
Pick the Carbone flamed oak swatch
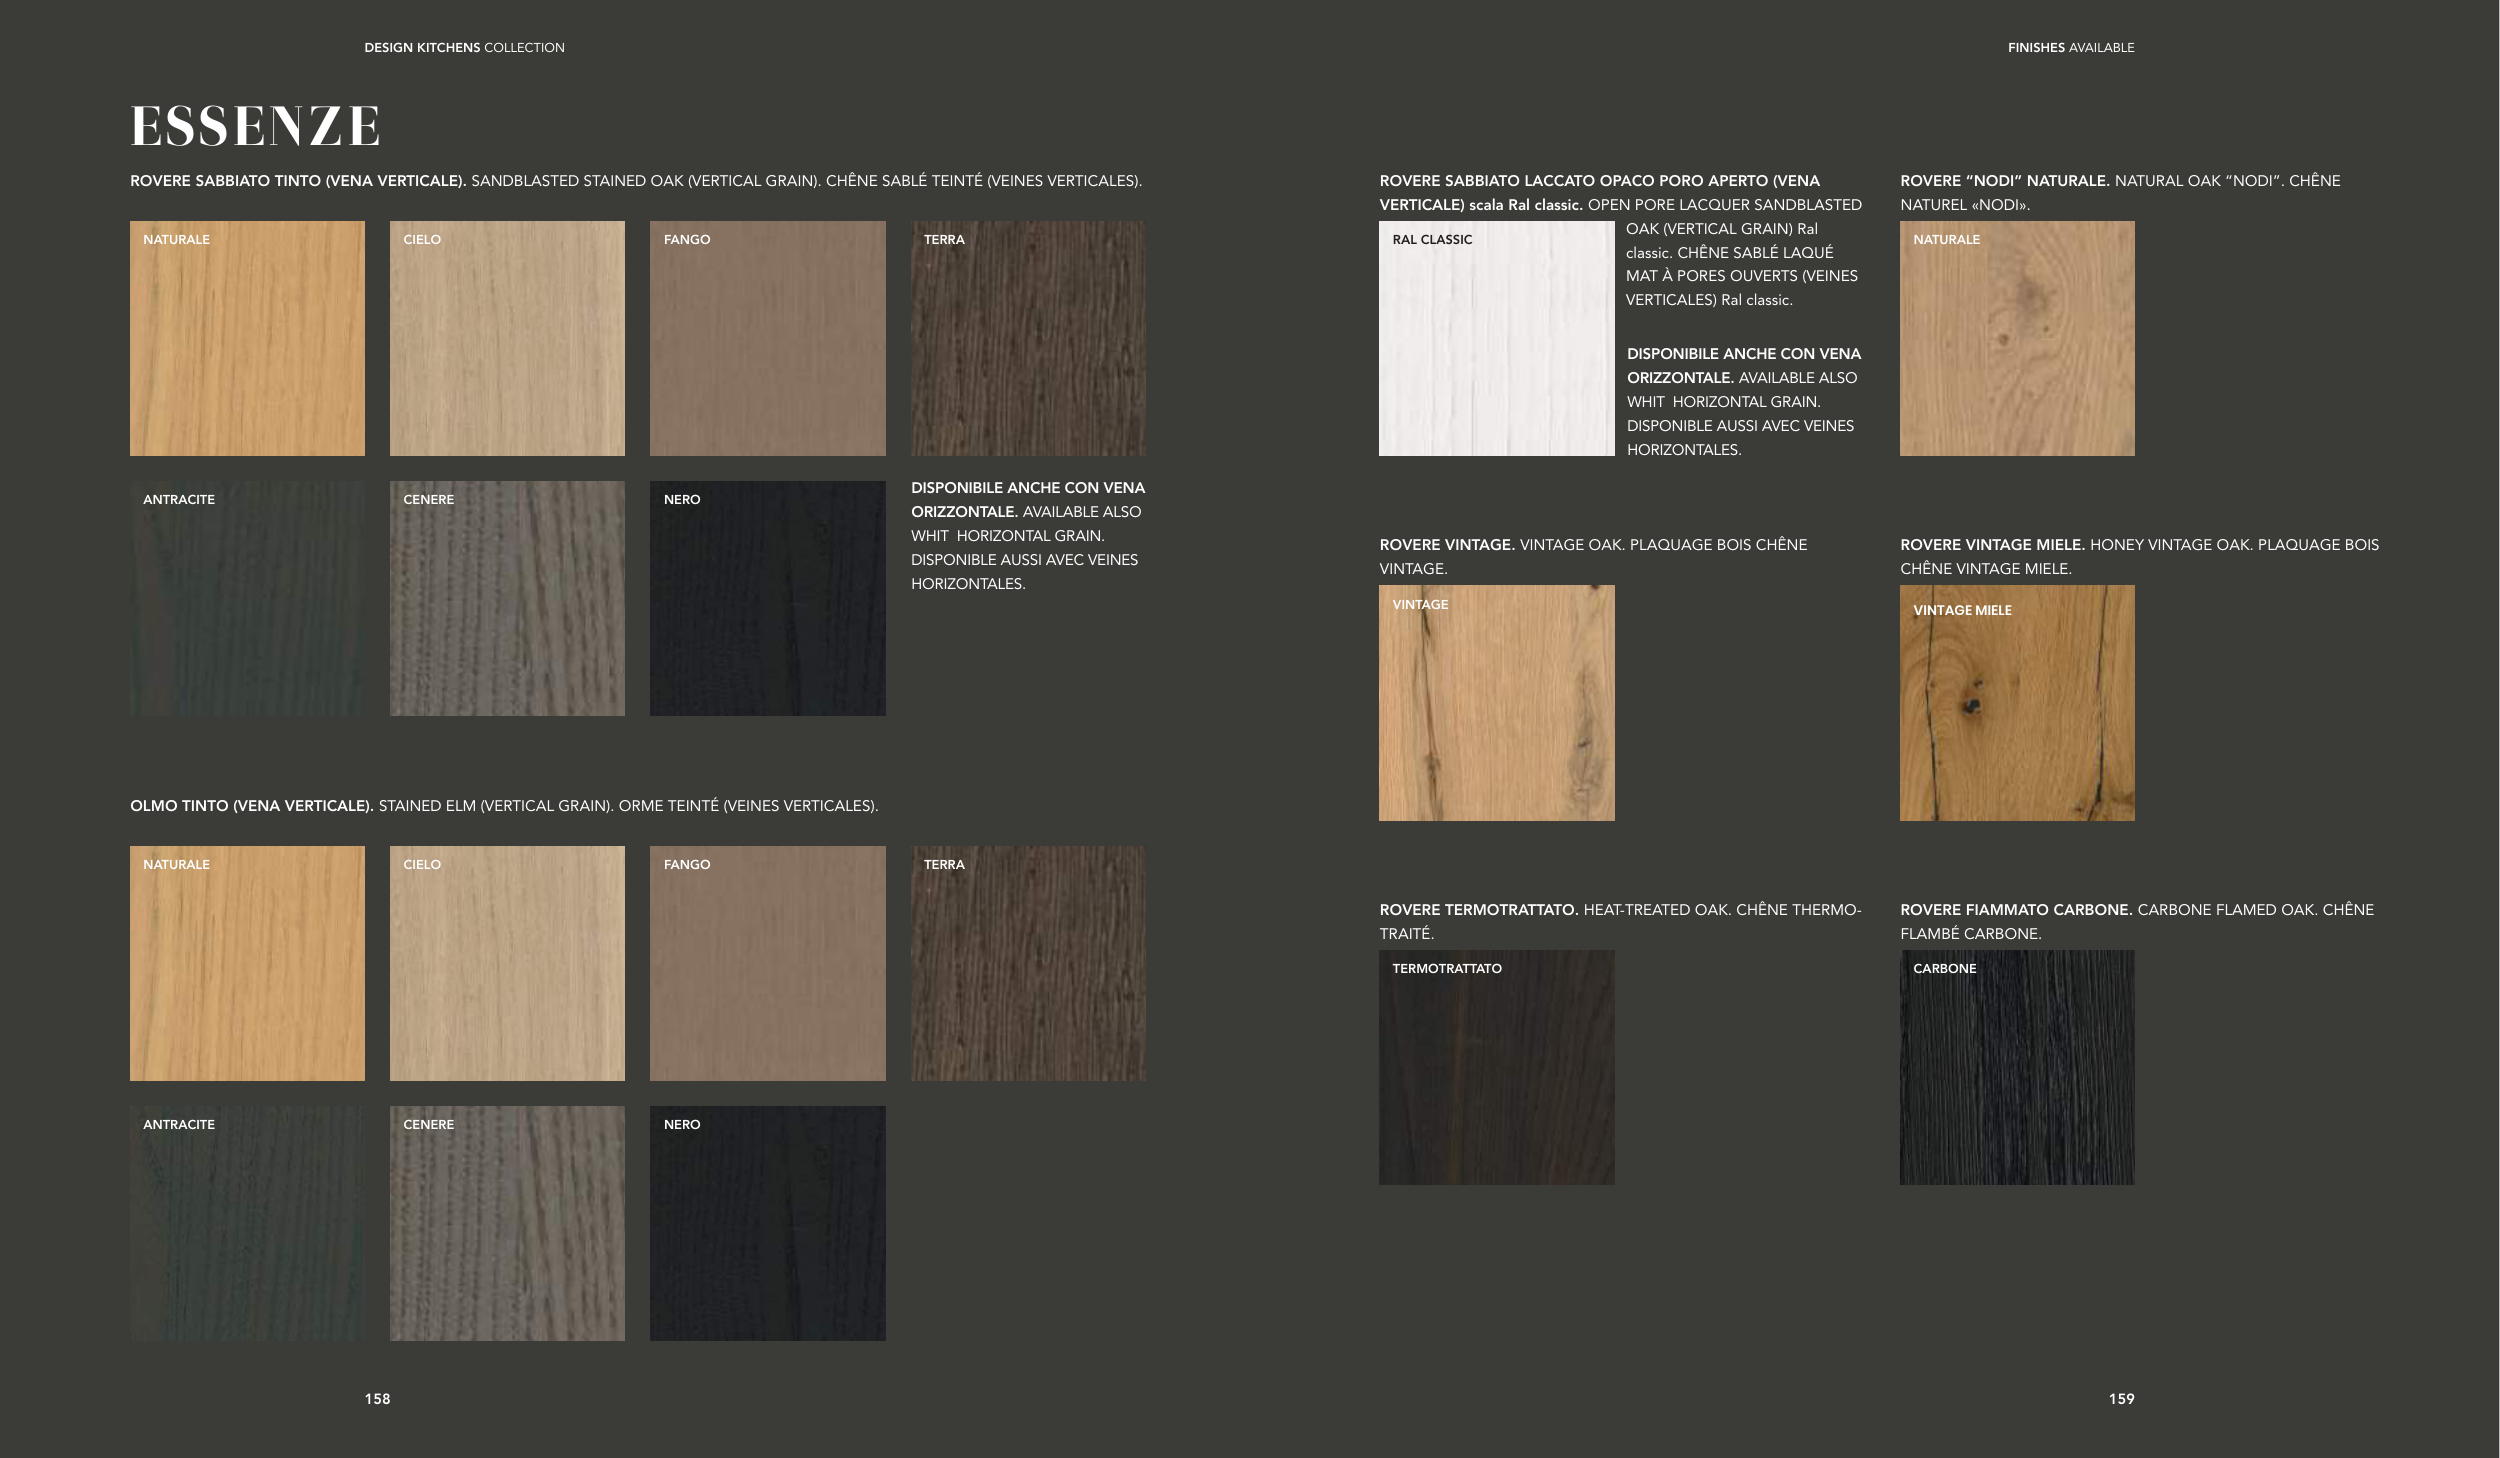click(2017, 1067)
